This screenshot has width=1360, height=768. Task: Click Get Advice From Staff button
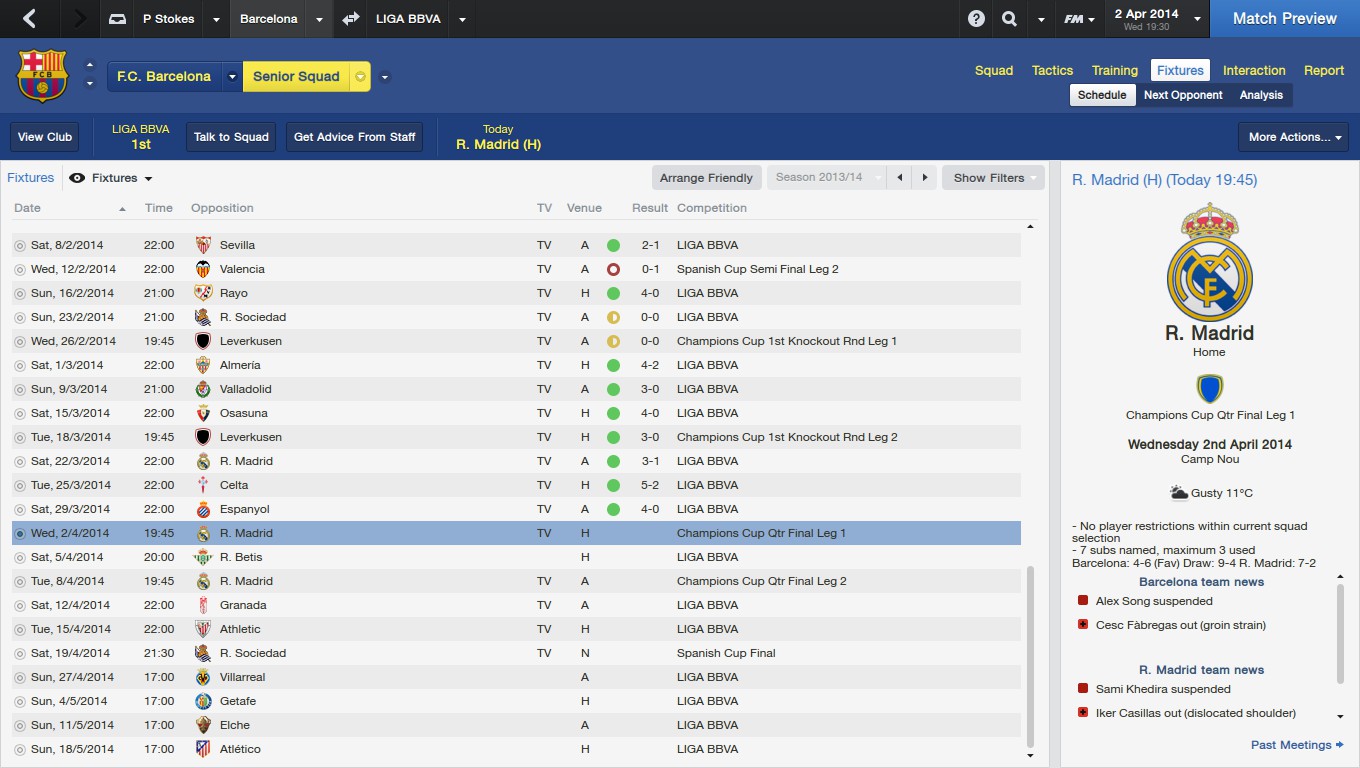[354, 137]
